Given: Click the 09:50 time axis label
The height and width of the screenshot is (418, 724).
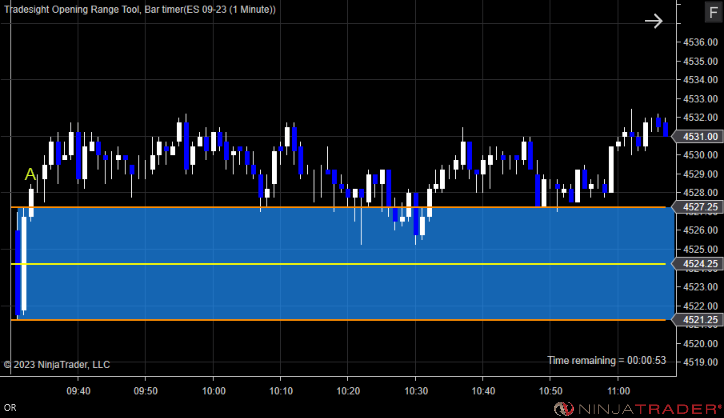Looking at the screenshot, I should point(145,391).
